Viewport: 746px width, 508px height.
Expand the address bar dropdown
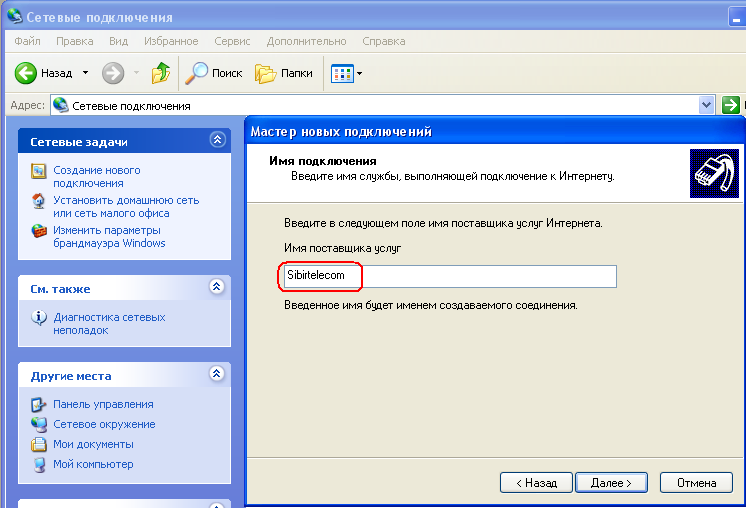707,105
